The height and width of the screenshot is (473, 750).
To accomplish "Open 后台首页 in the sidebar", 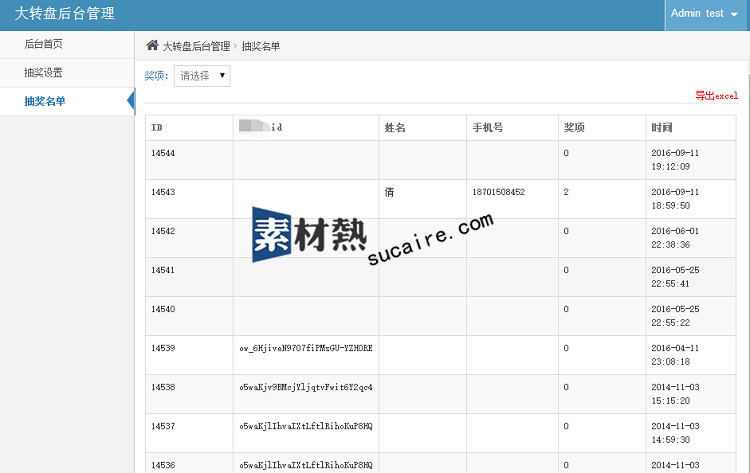I will (44, 44).
